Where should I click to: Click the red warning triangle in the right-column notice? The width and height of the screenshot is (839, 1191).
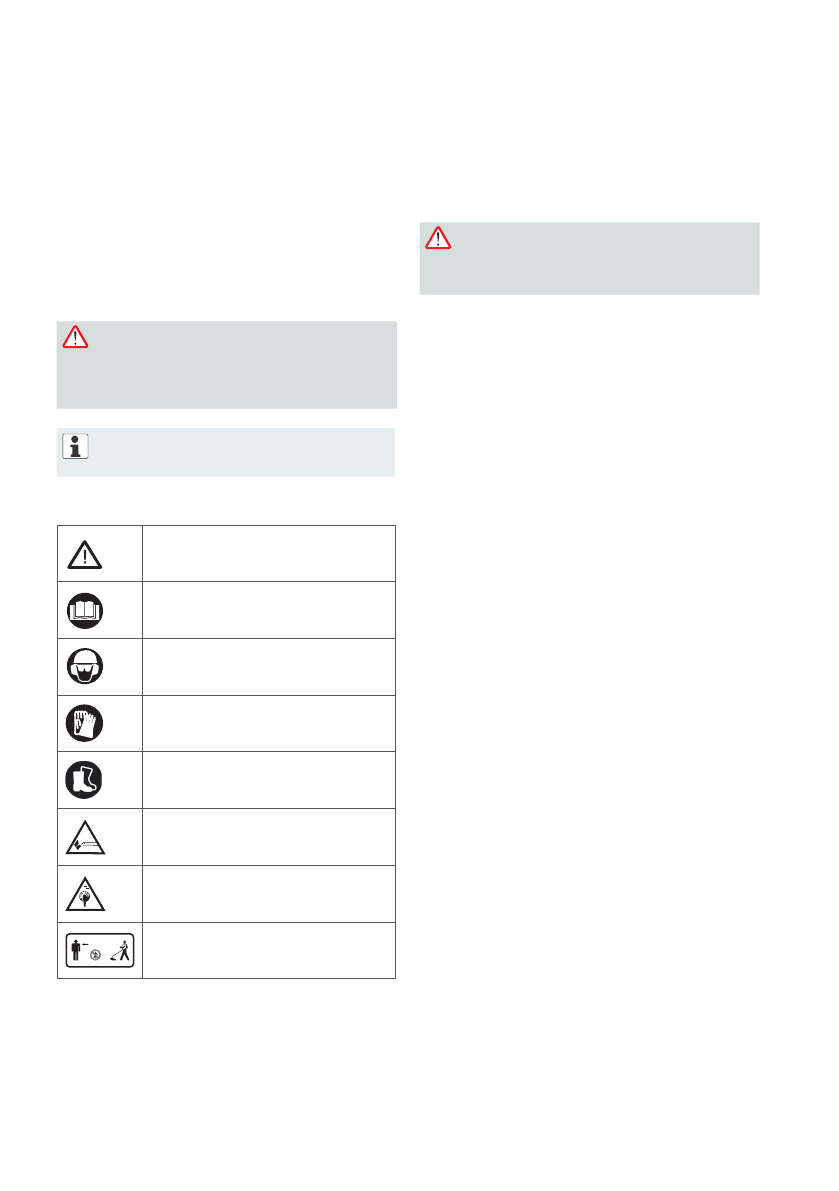tap(438, 238)
